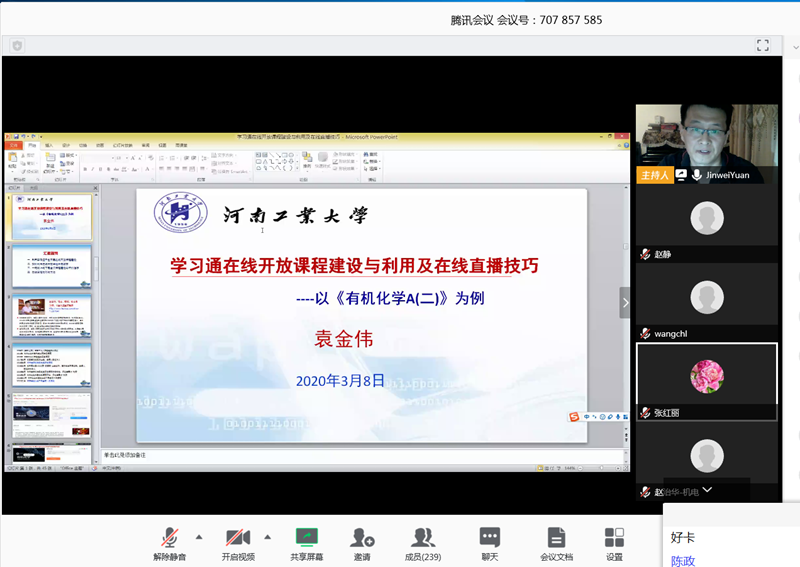
Task: Open the 成员(239) members list
Action: 423,543
